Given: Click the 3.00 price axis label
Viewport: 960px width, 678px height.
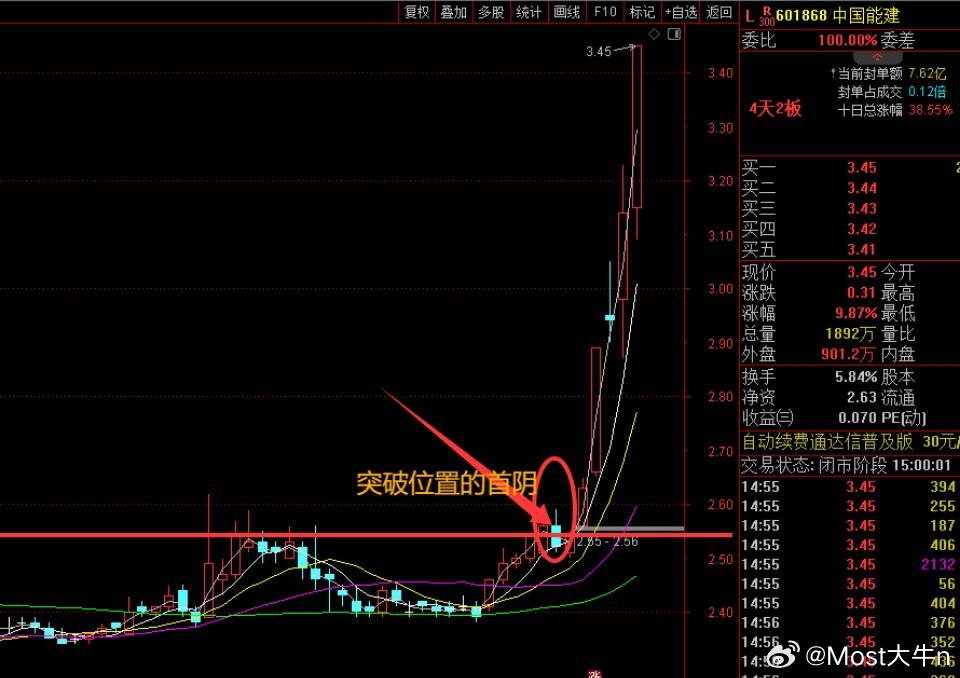Looking at the screenshot, I should point(721,289).
